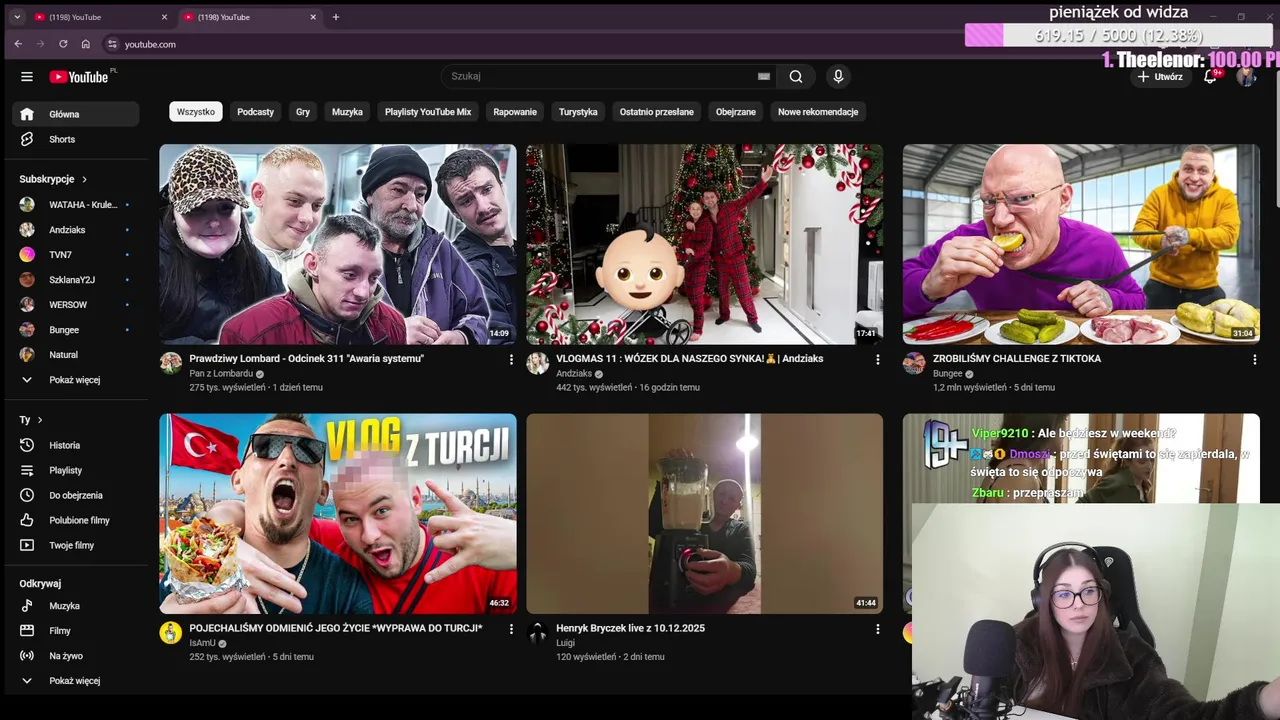This screenshot has width=1280, height=720.
Task: Select the Gry filter chip
Action: [303, 112]
